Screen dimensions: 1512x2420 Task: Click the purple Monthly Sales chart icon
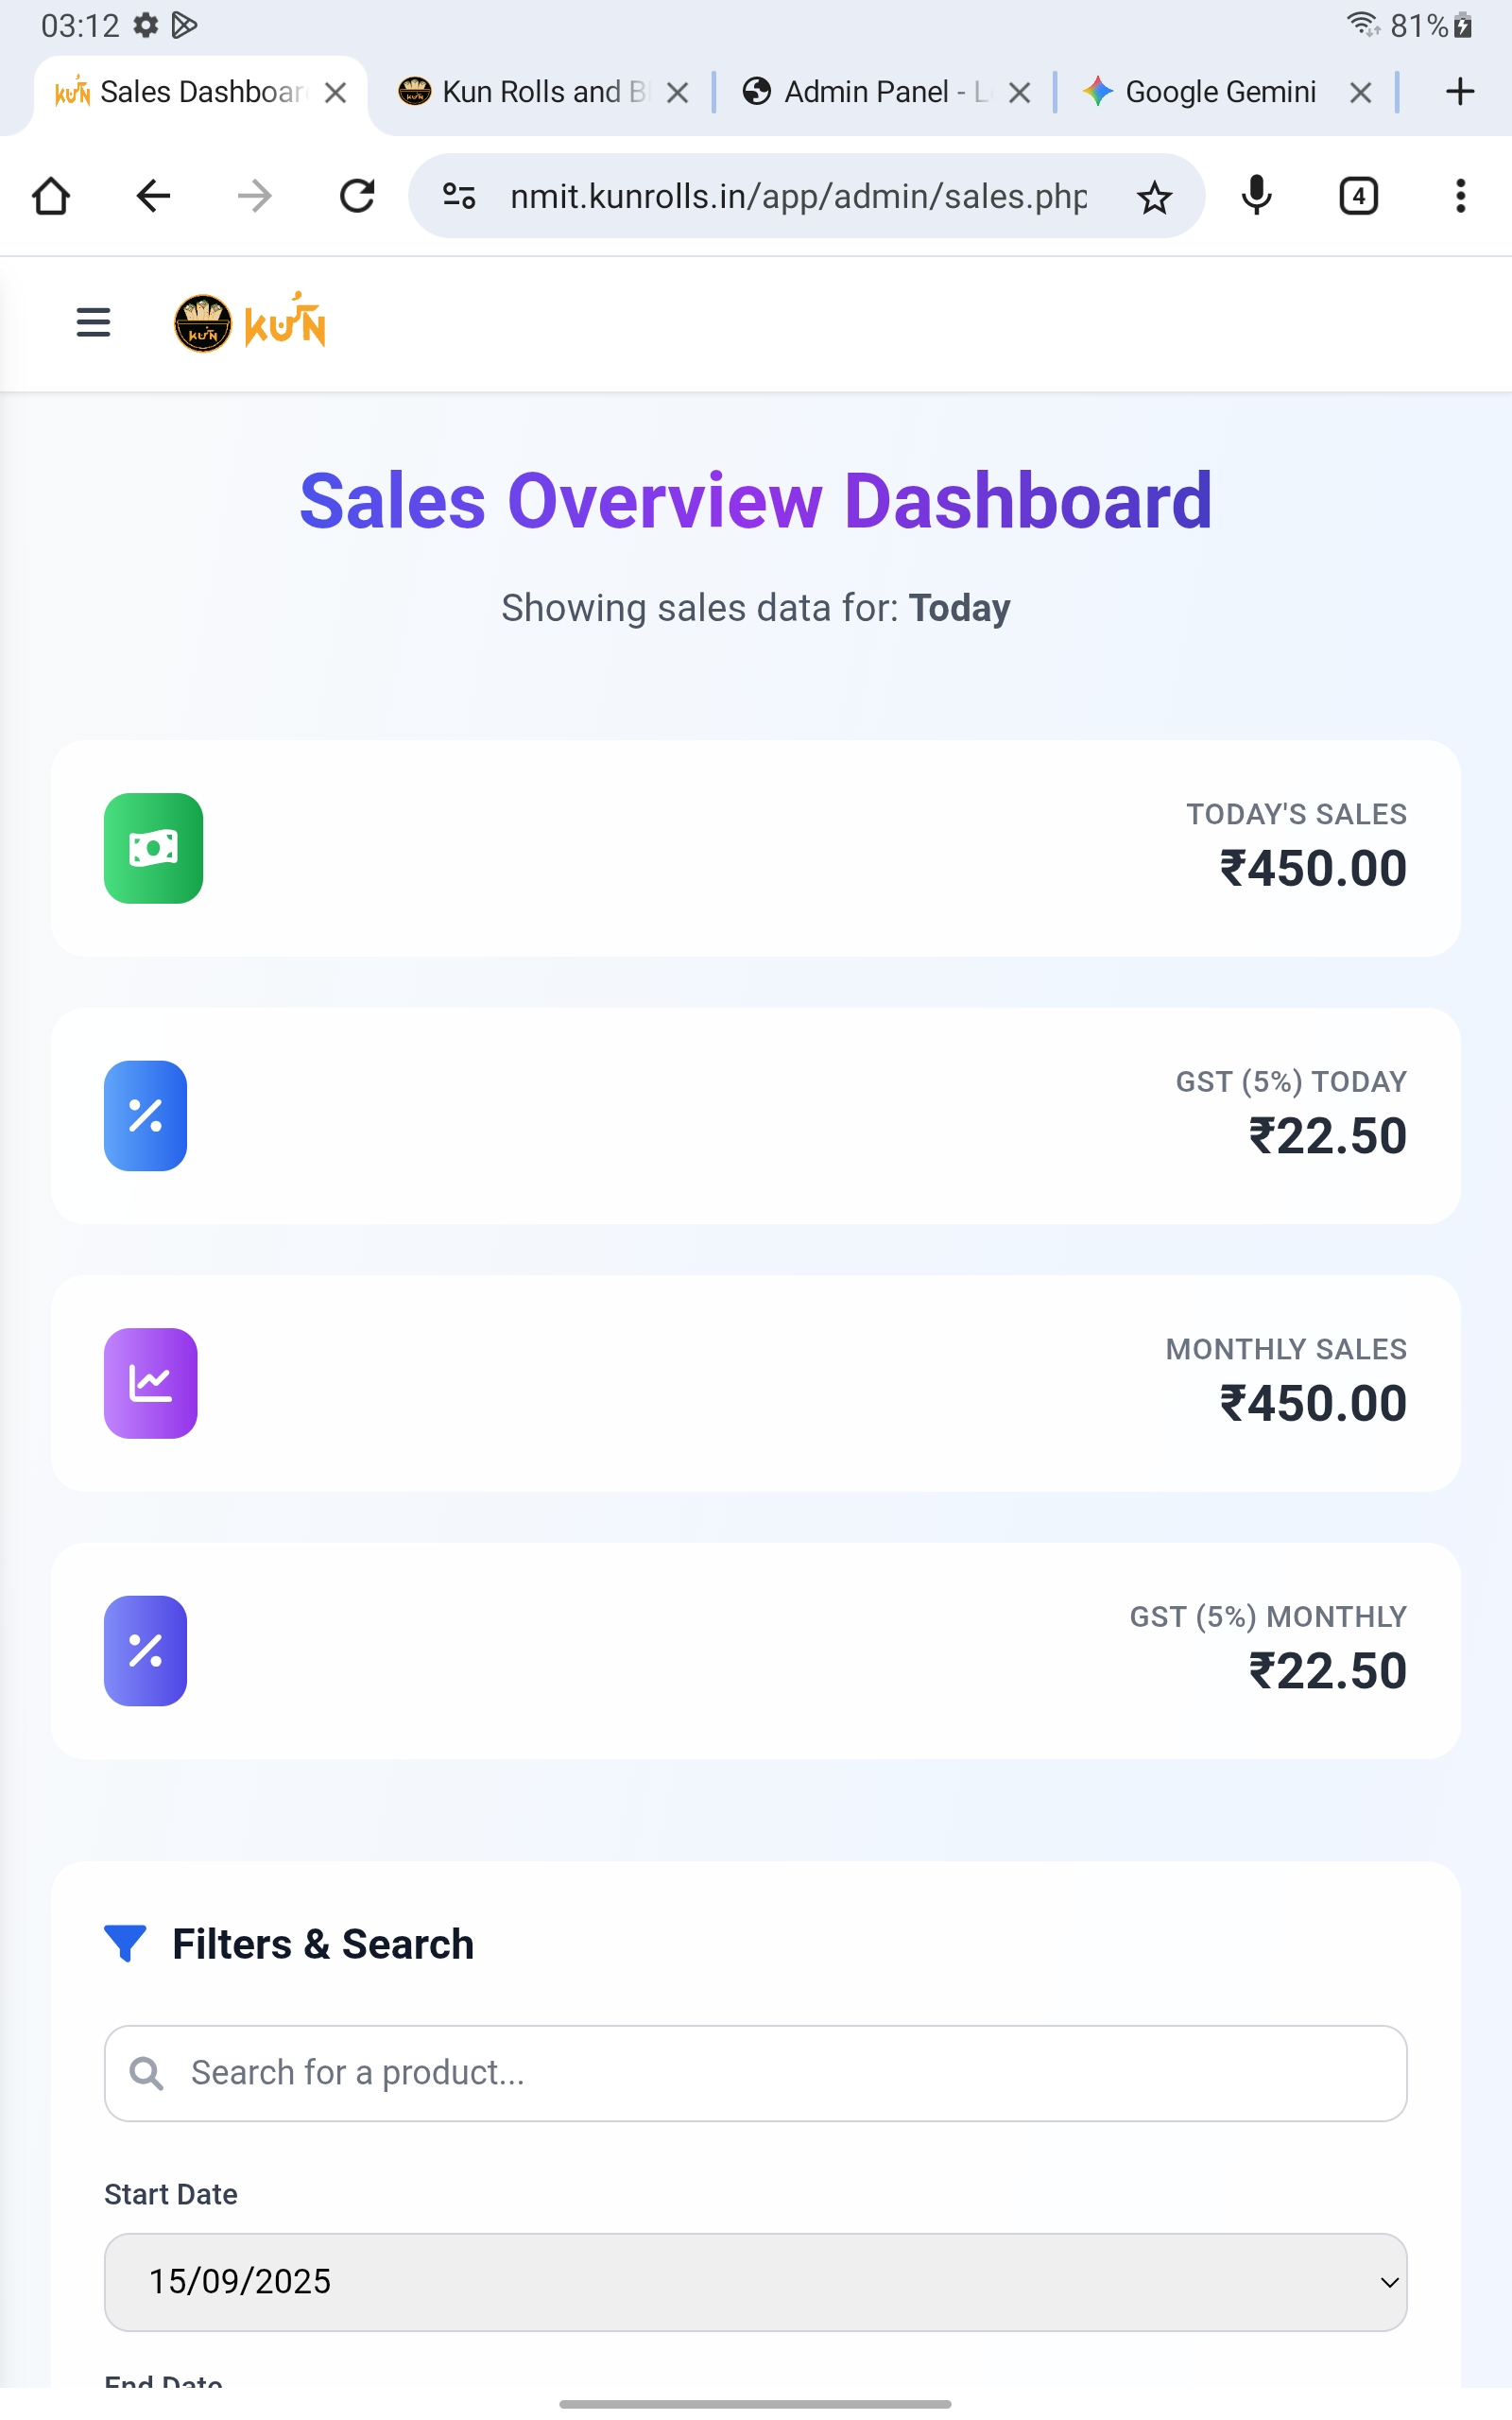pyautogui.click(x=150, y=1383)
